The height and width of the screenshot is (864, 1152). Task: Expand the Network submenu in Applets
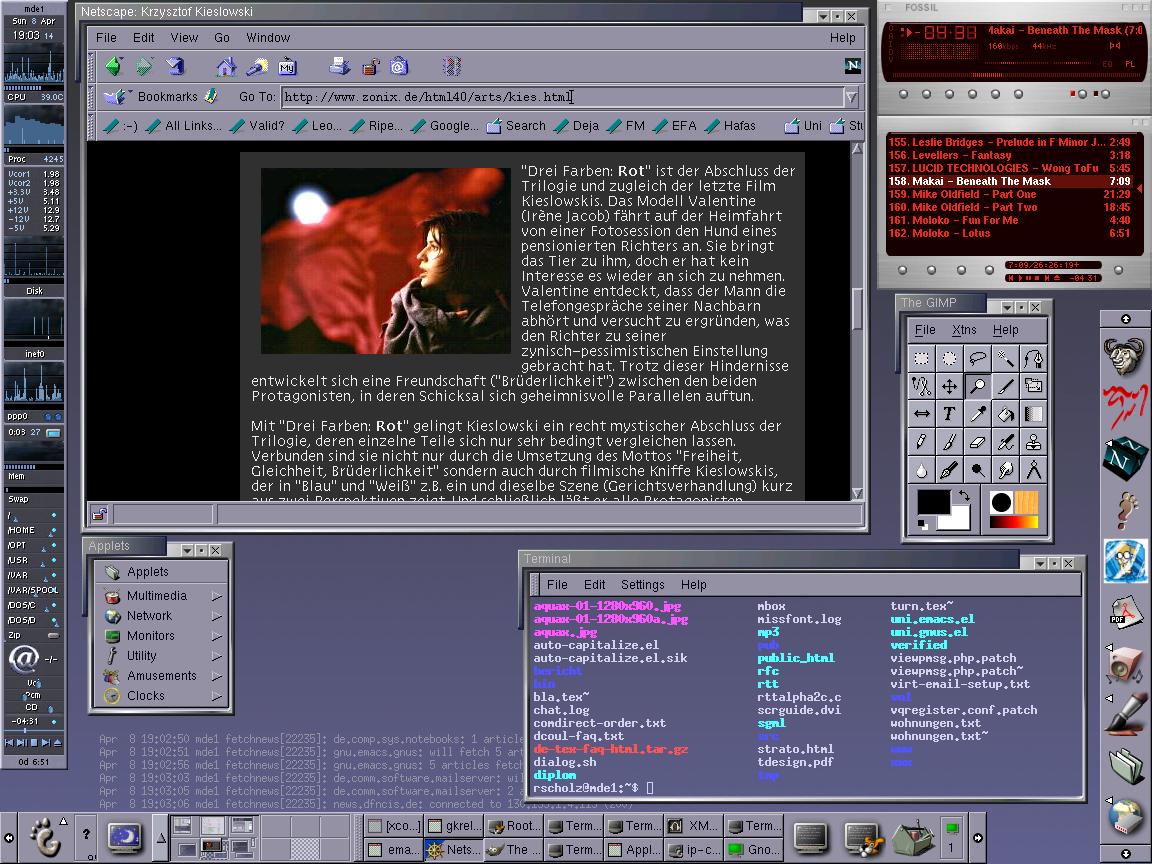pyautogui.click(x=161, y=616)
